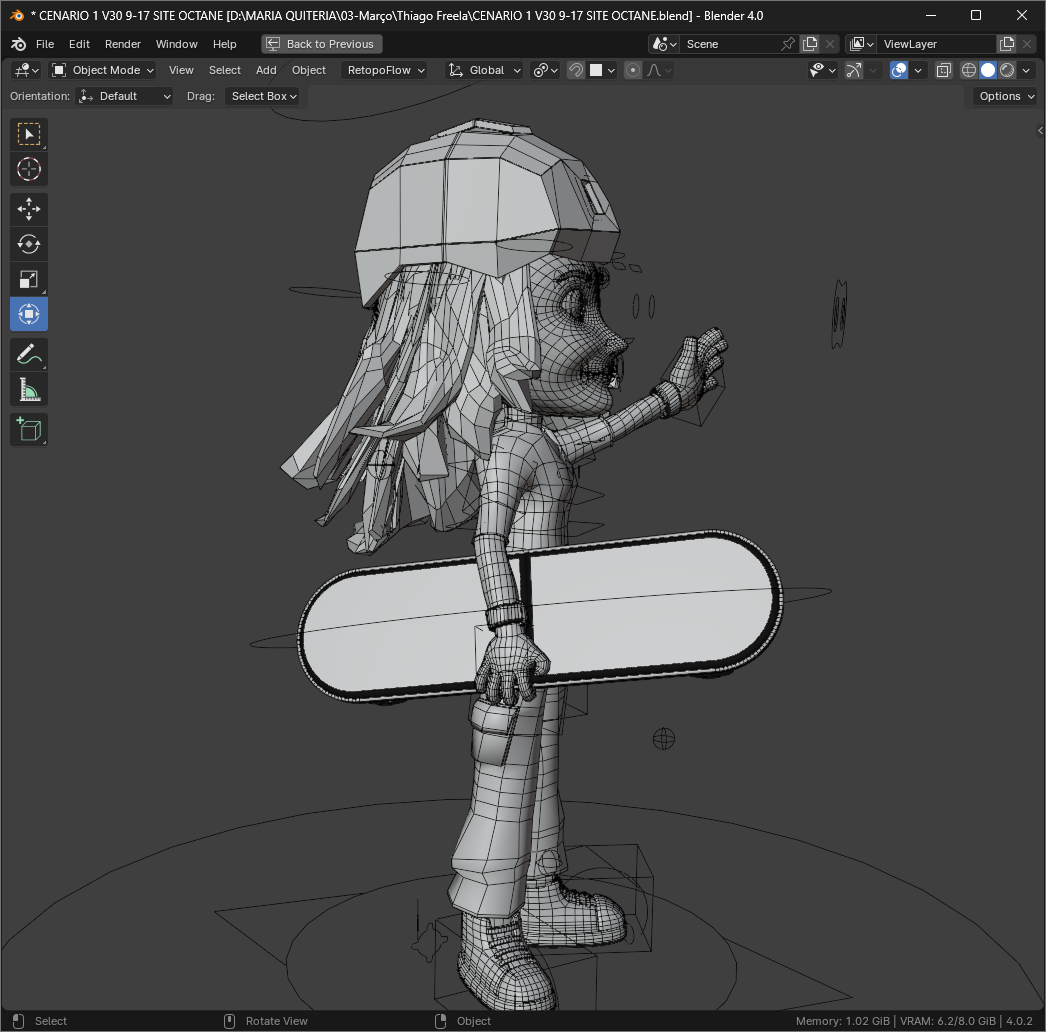Click the new scene duplicate icon

tap(810, 44)
